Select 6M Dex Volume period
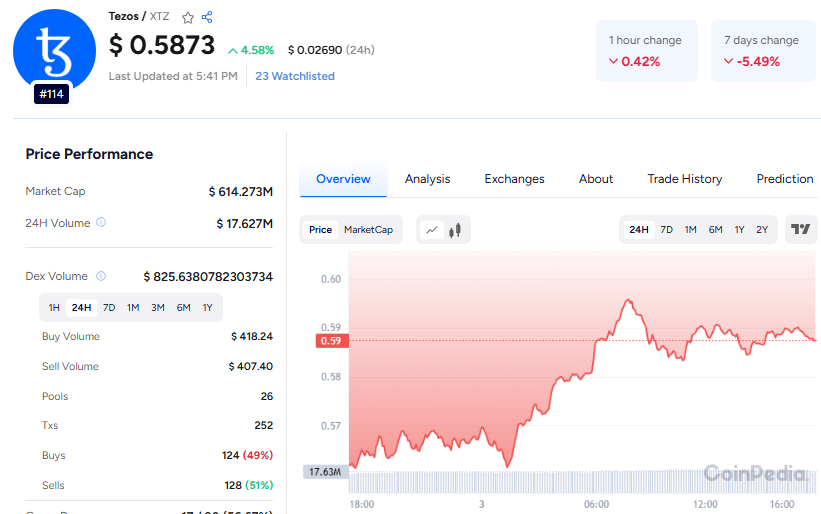 [x=183, y=308]
